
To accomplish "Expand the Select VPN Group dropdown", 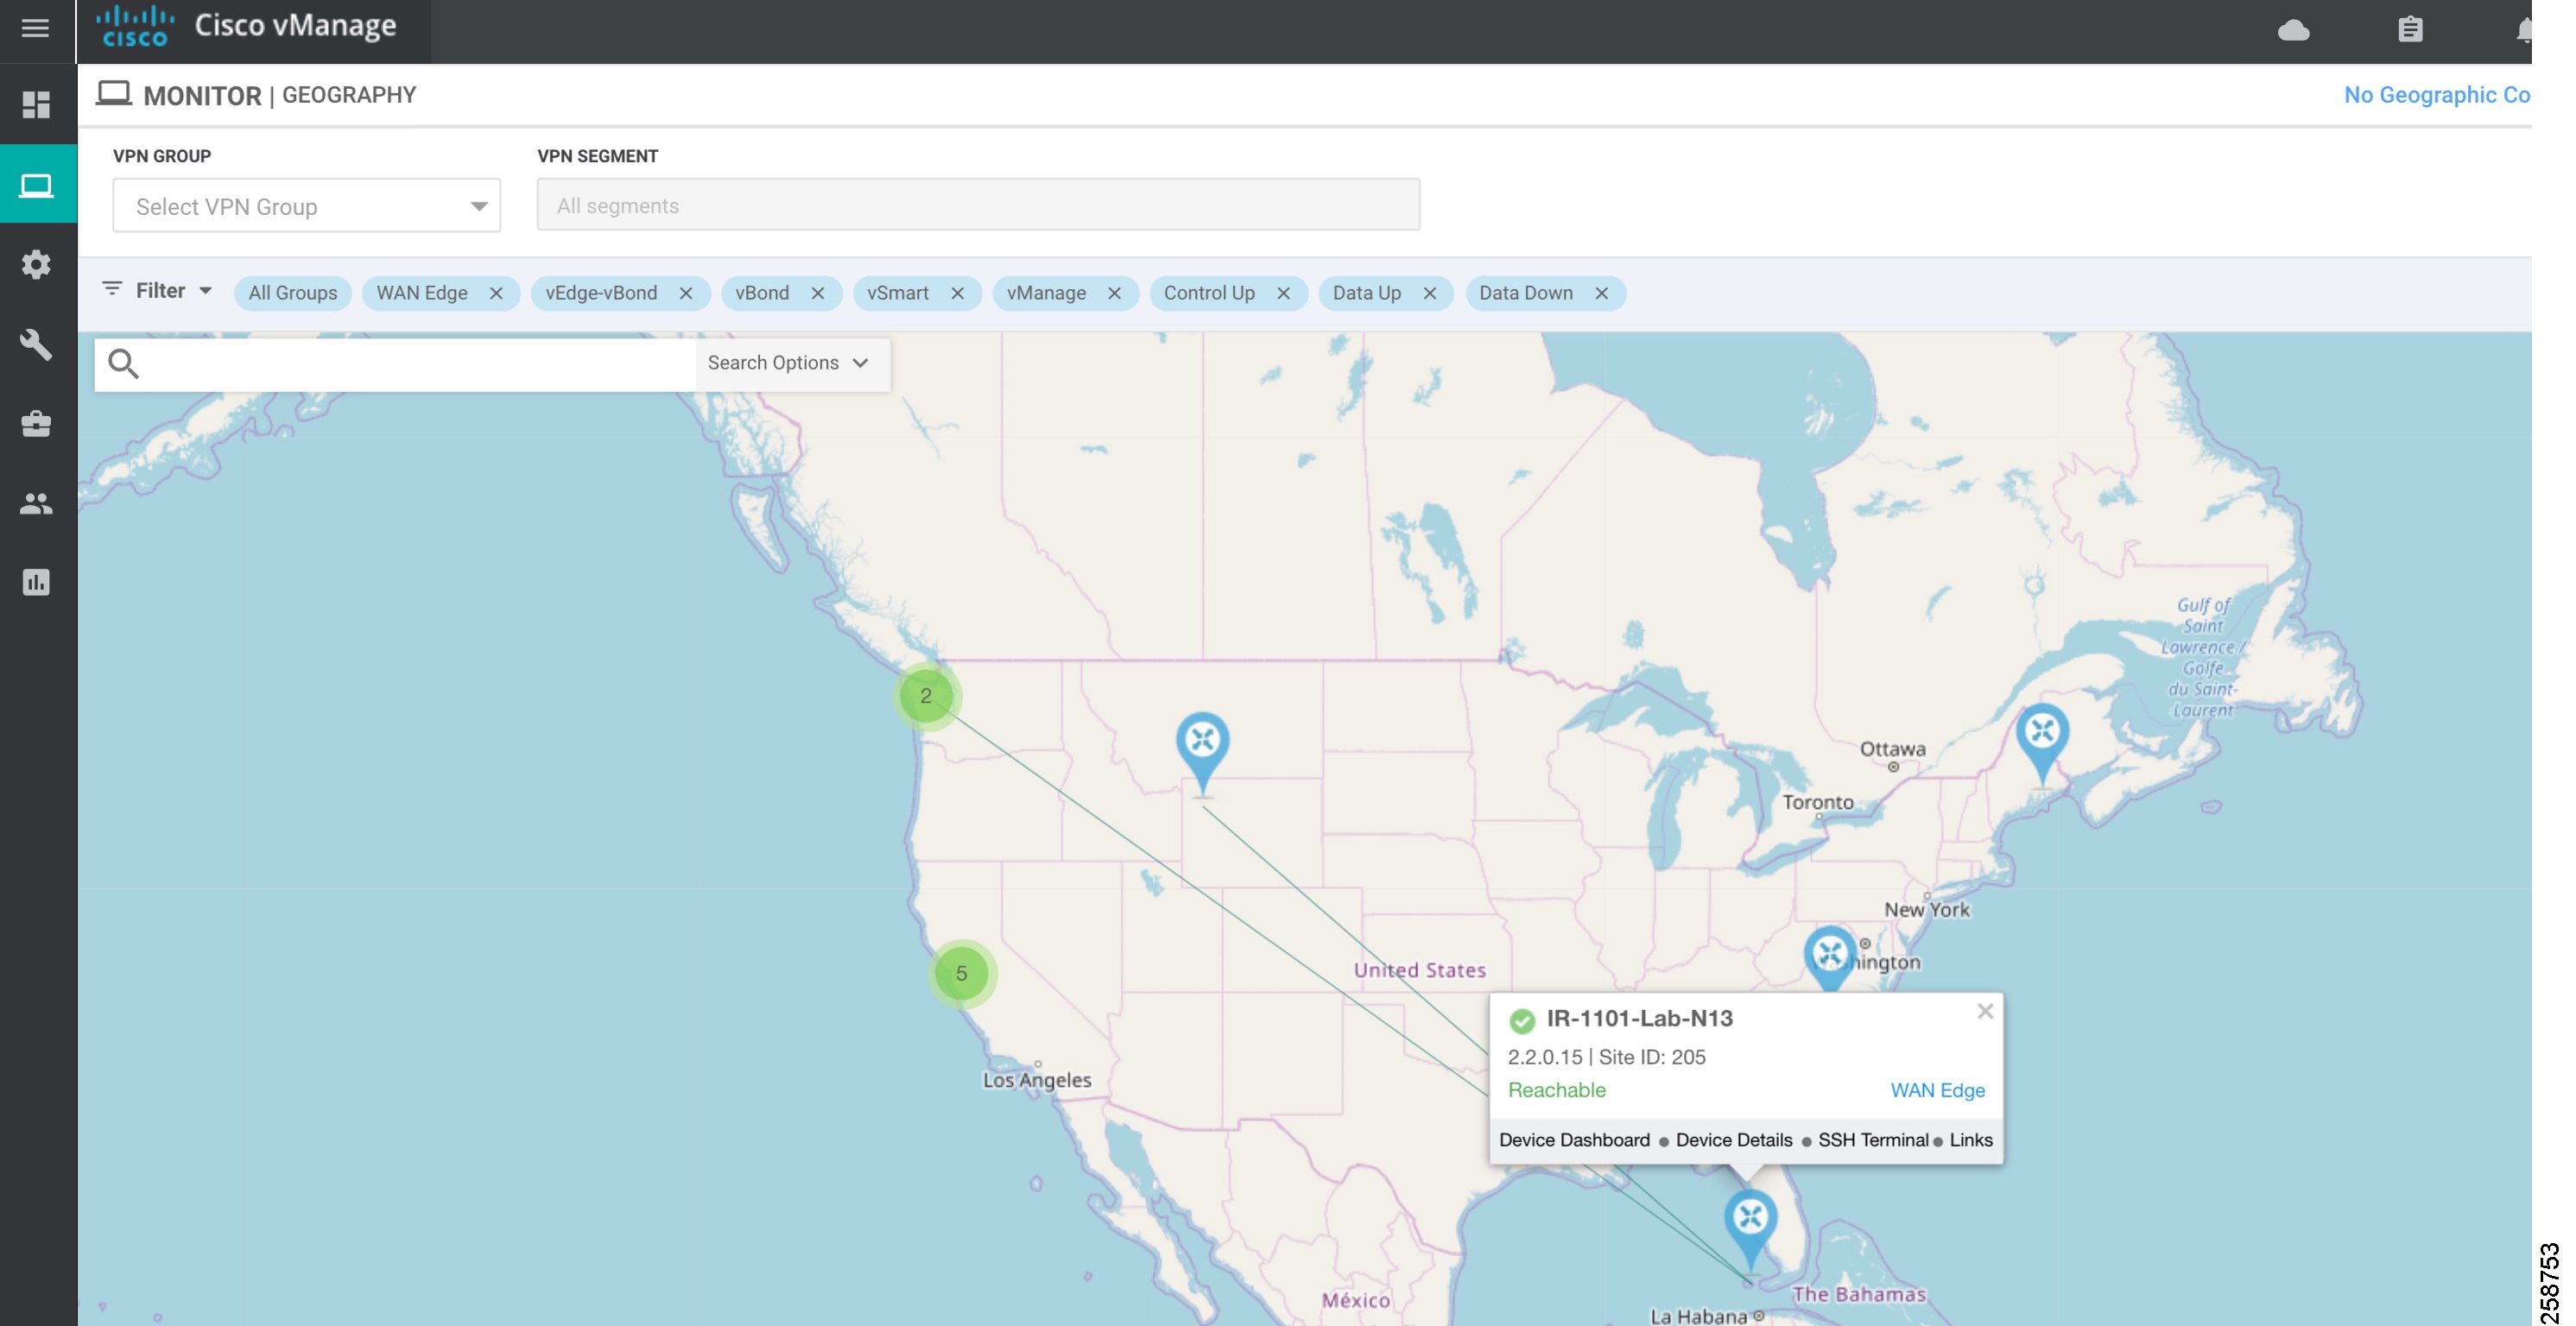I will click(x=306, y=206).
